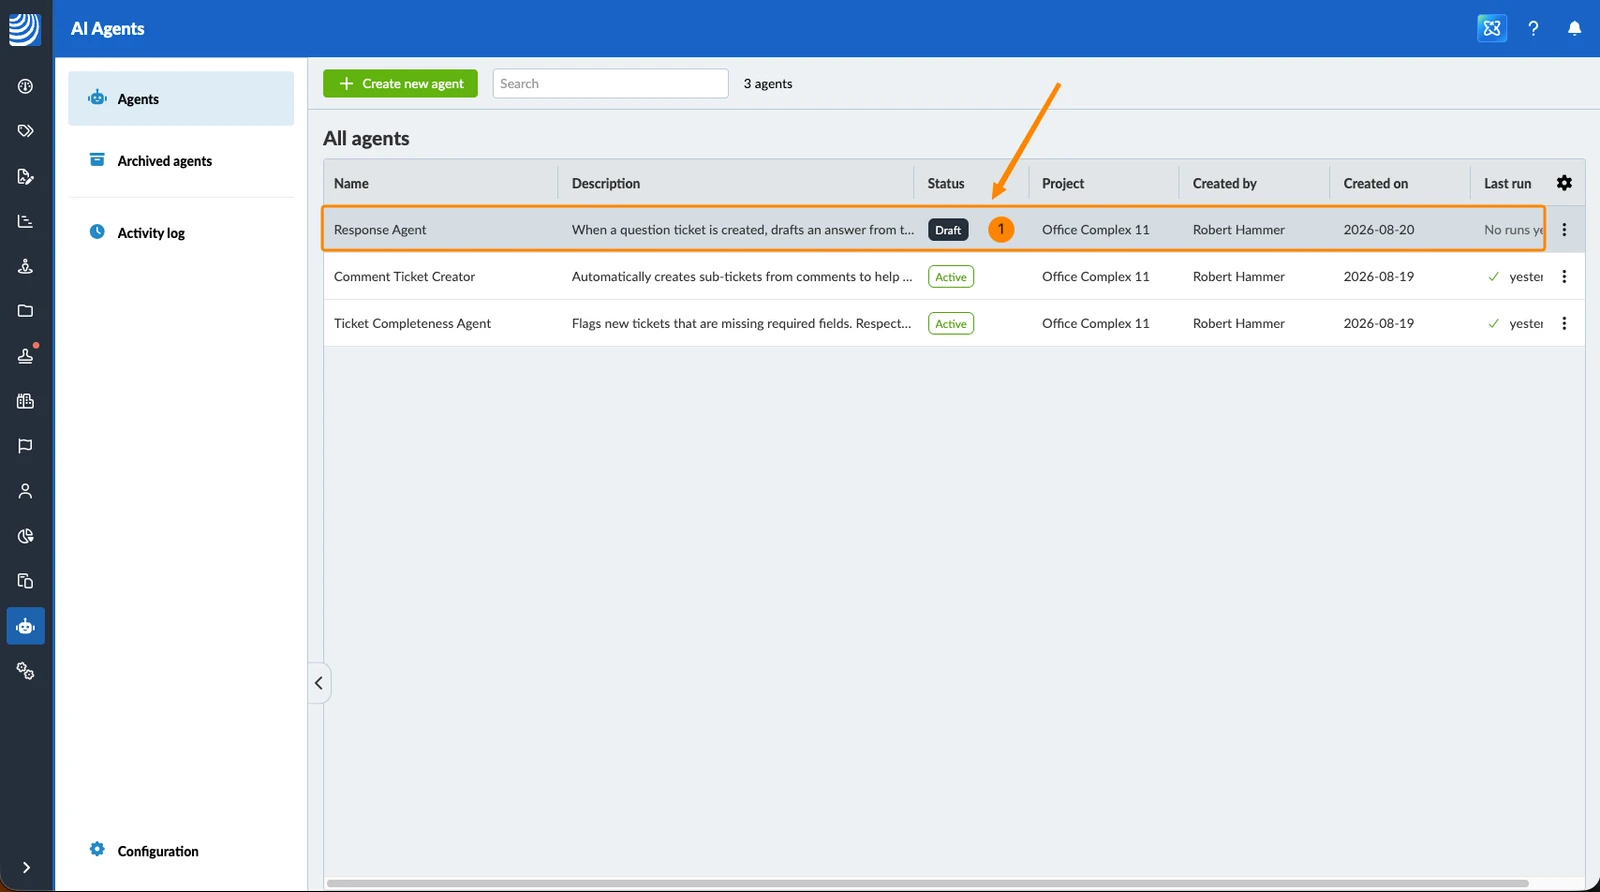Open the Configuration link
This screenshot has height=892, width=1600.
pos(158,851)
